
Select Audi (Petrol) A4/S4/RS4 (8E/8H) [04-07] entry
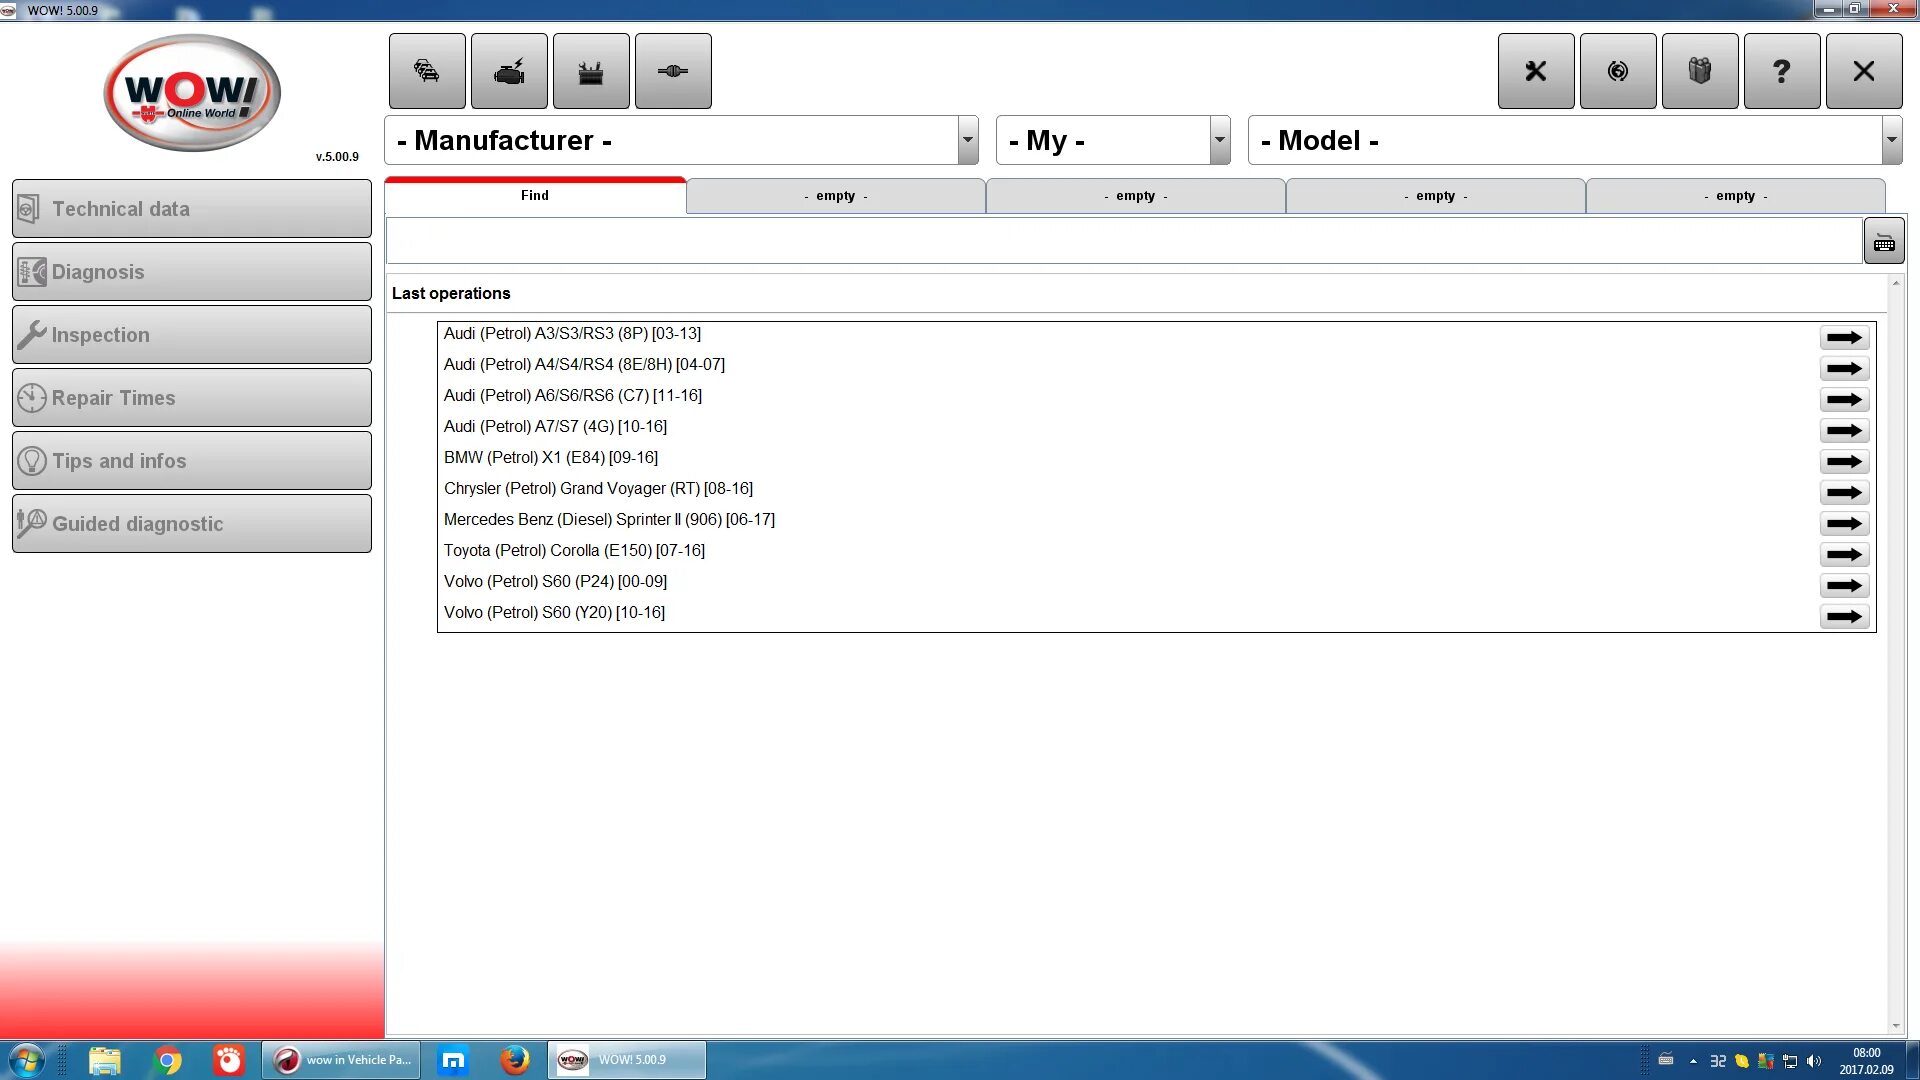[584, 365]
